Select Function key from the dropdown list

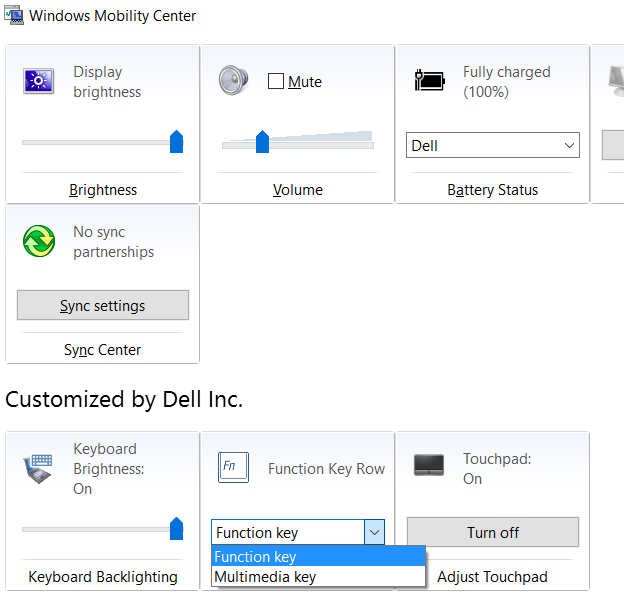(x=318, y=557)
